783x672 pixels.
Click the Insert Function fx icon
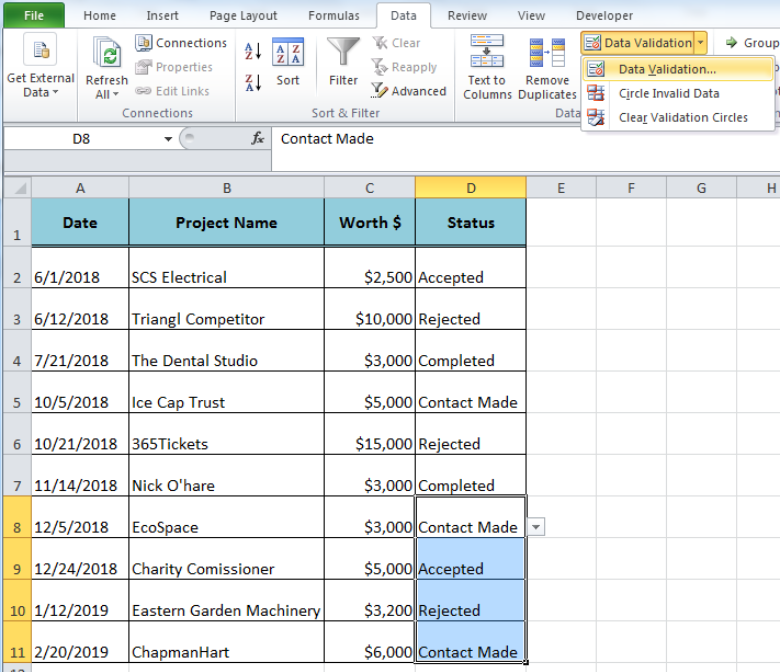tap(258, 138)
